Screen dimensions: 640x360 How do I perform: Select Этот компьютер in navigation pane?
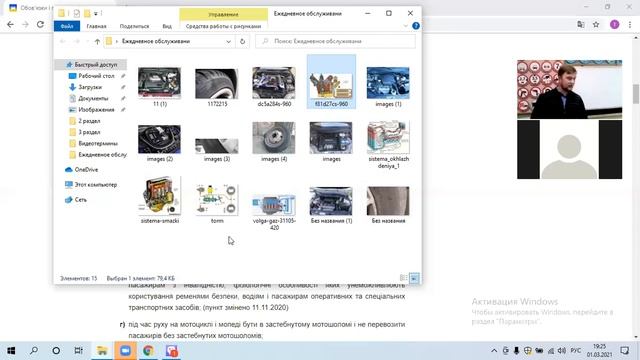pos(96,184)
